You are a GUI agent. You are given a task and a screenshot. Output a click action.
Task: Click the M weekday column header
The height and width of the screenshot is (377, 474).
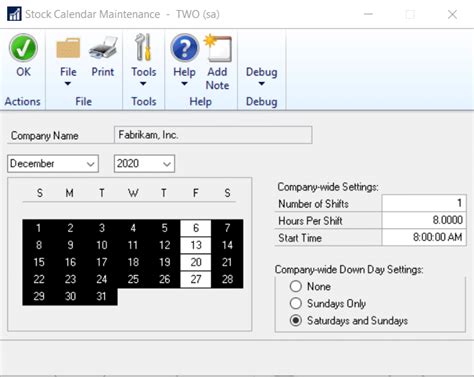pos(69,193)
